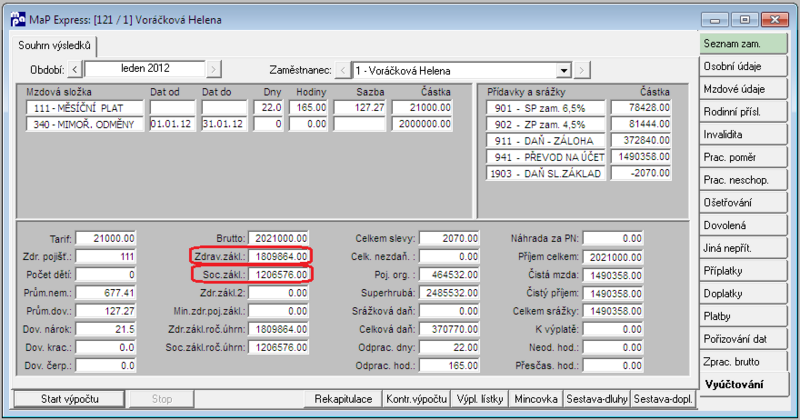Select 901 - SP zam. 6,5% row
Screen dimensions: 800x420
click(x=545, y=108)
